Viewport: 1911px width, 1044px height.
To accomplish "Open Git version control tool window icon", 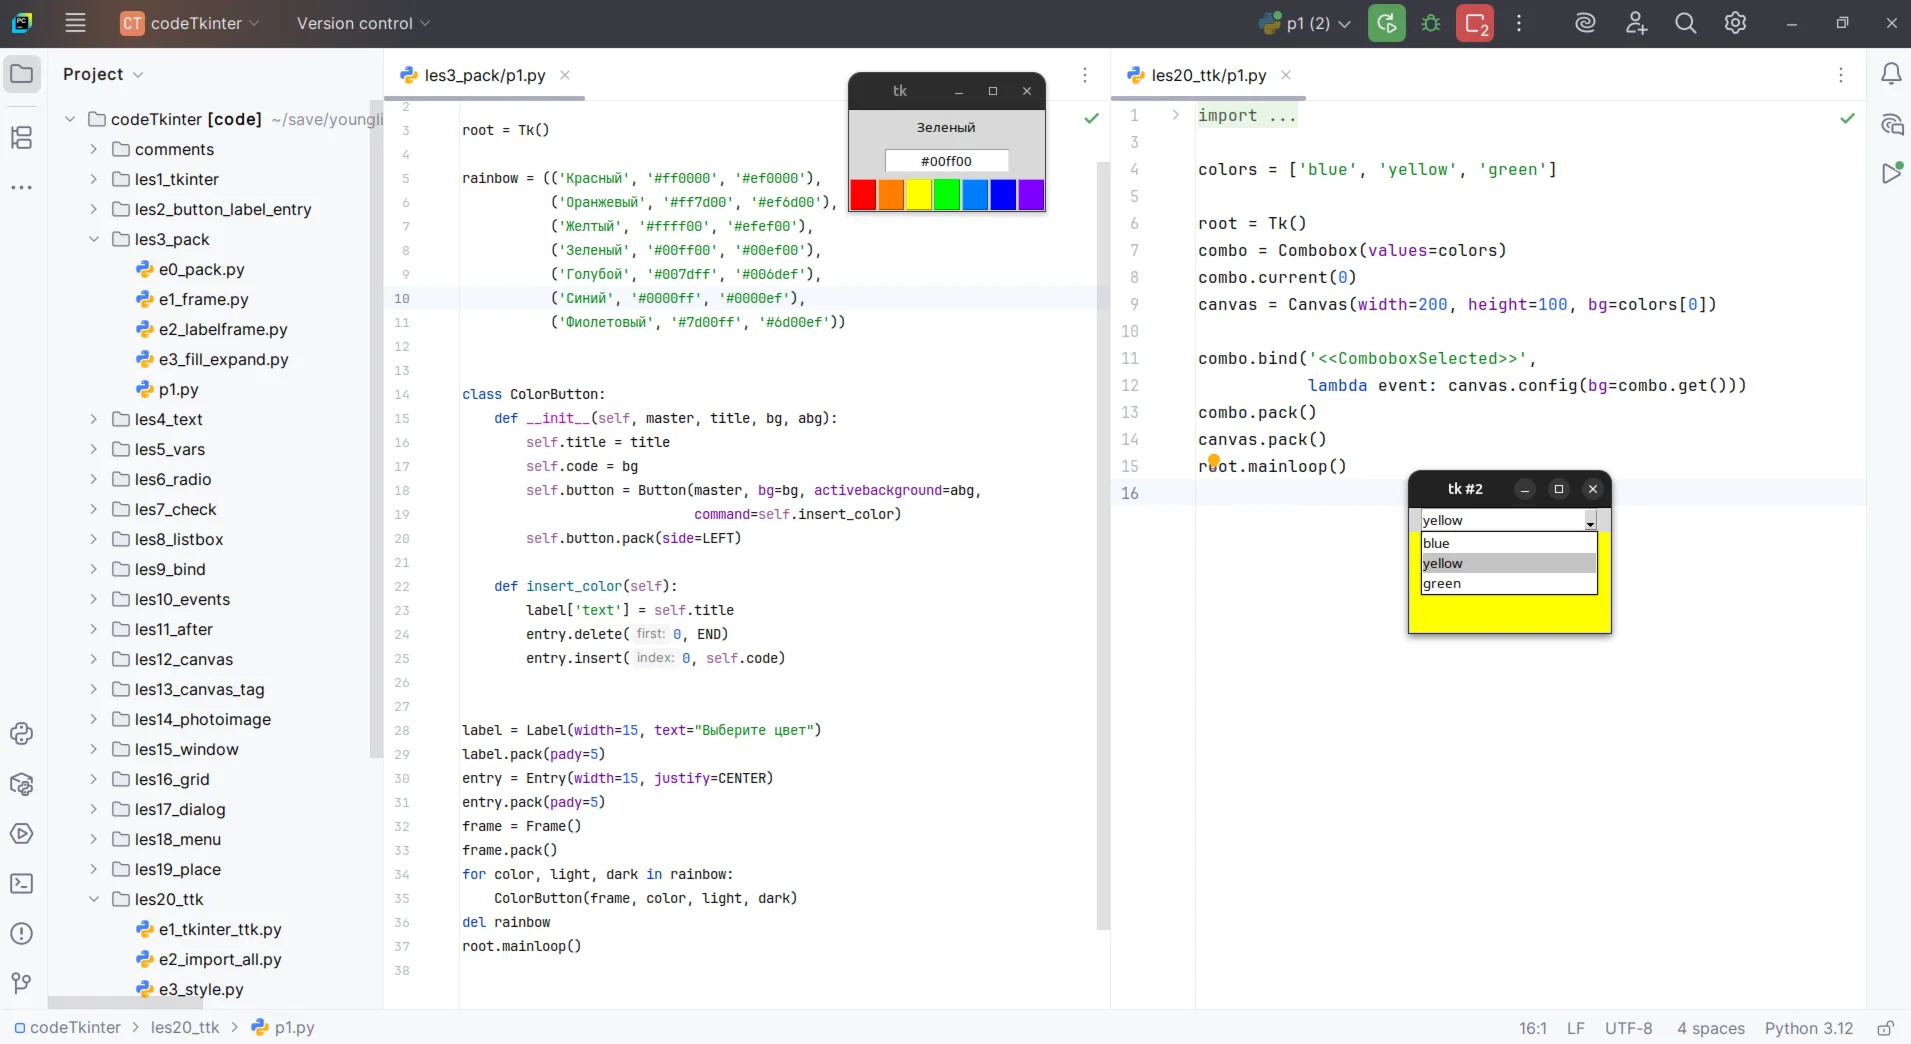I will [x=21, y=983].
